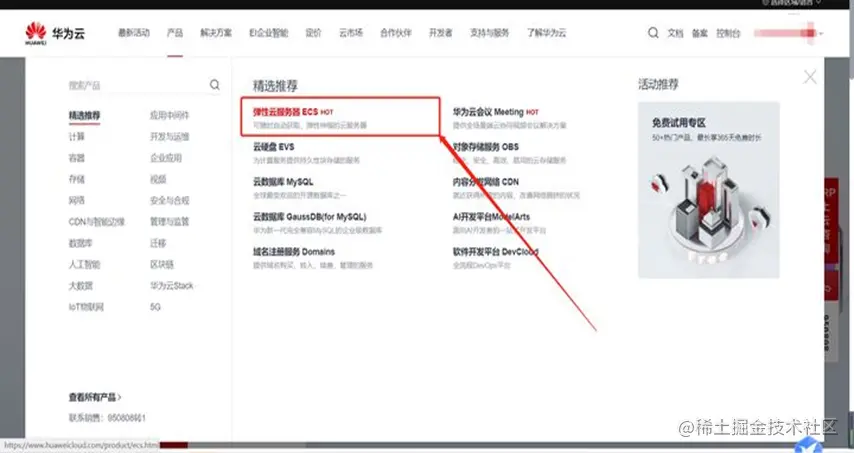Open the 云市场 menu item
854x453 pixels.
coord(351,33)
